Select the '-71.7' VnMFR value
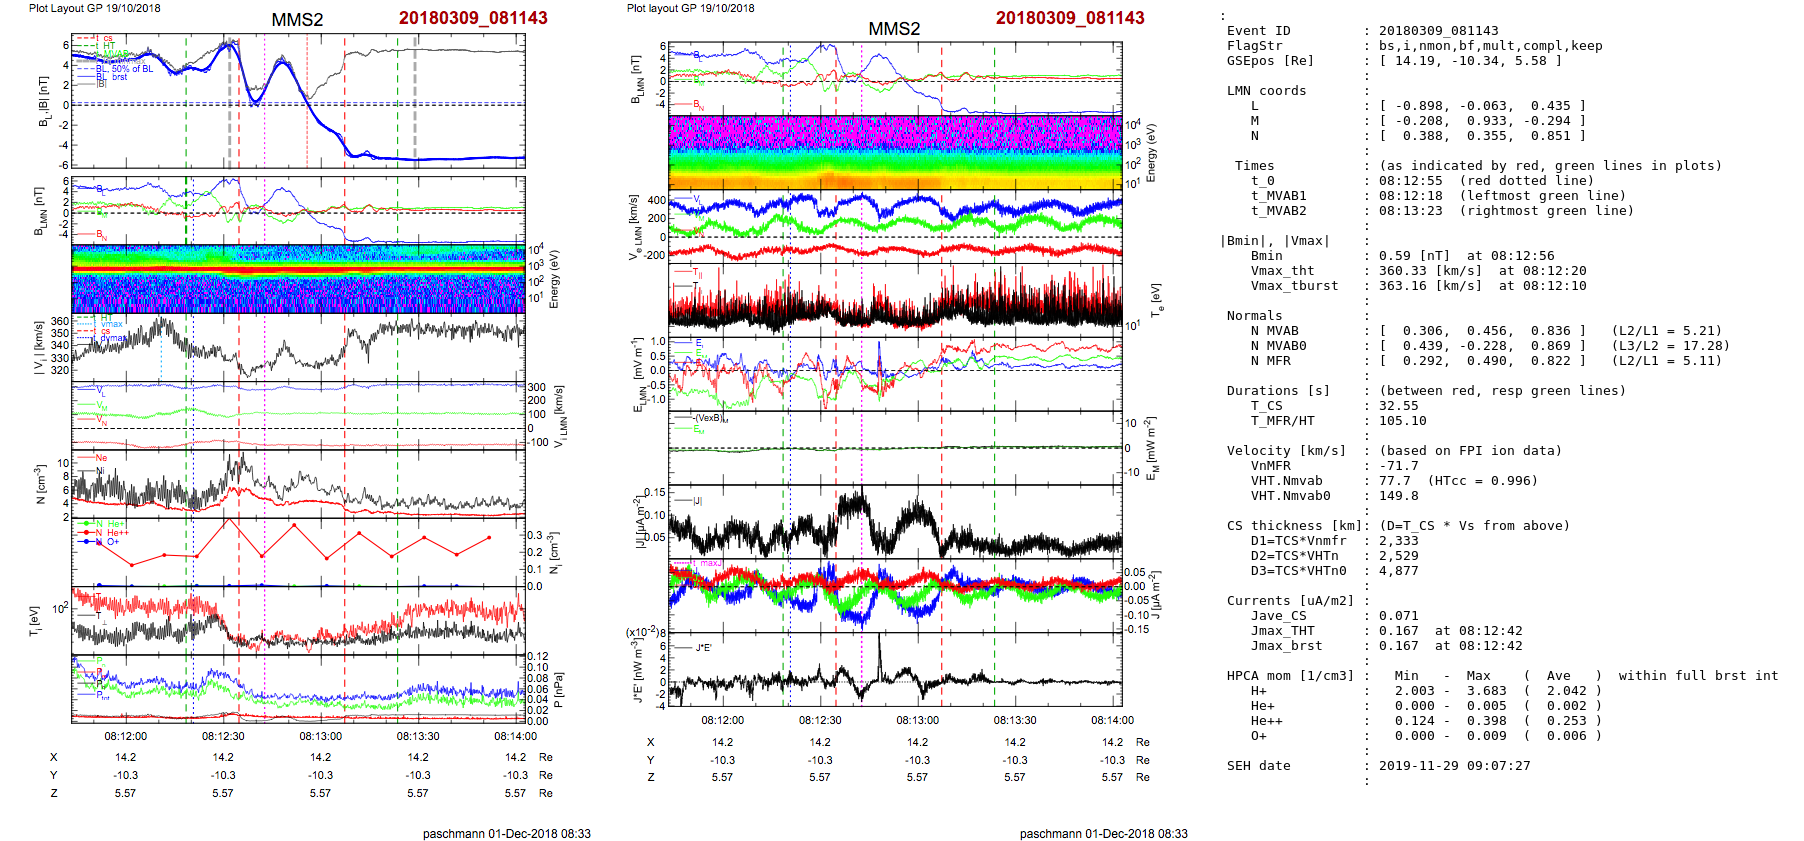 click(1398, 466)
